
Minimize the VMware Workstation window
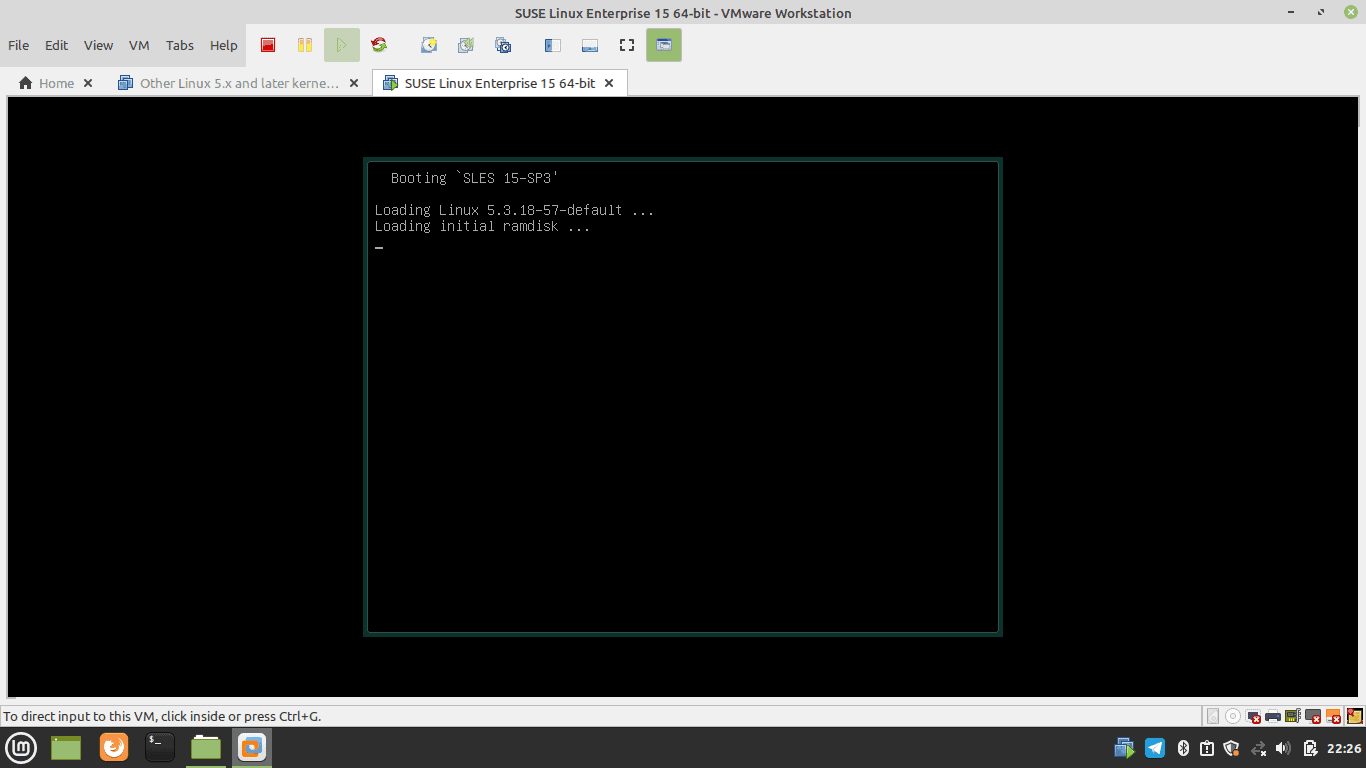click(x=1293, y=12)
